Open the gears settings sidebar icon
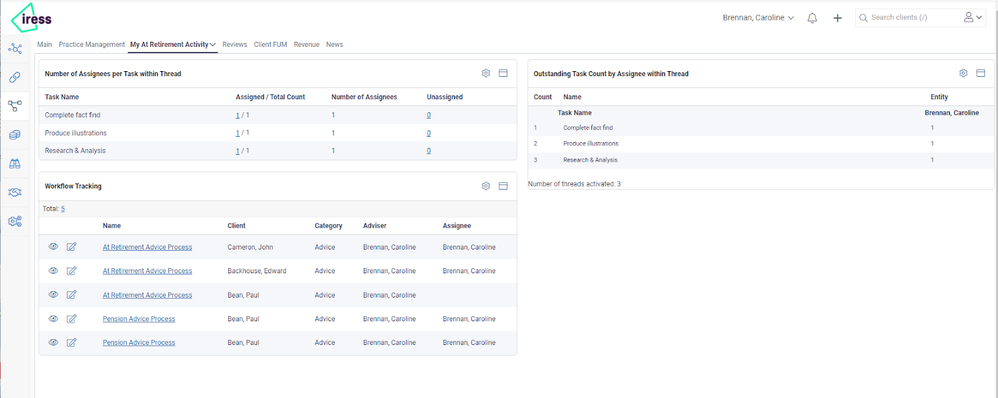998x398 pixels. 15,222
